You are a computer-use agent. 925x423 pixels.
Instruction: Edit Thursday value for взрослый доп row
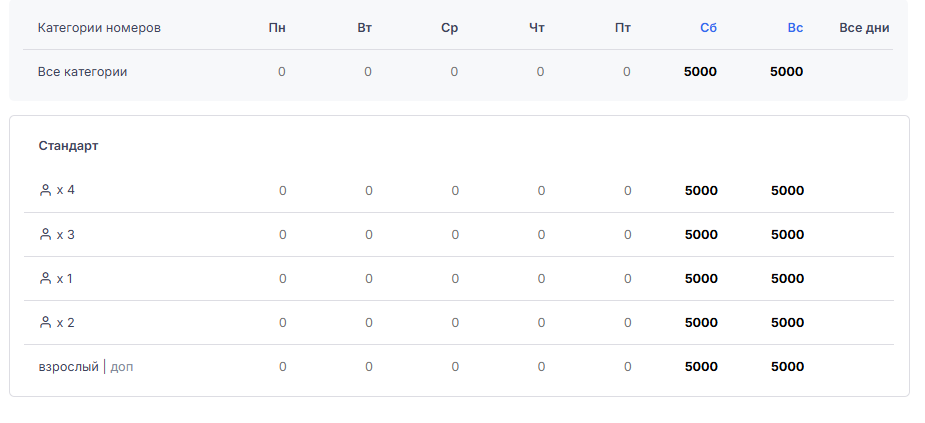tap(541, 366)
